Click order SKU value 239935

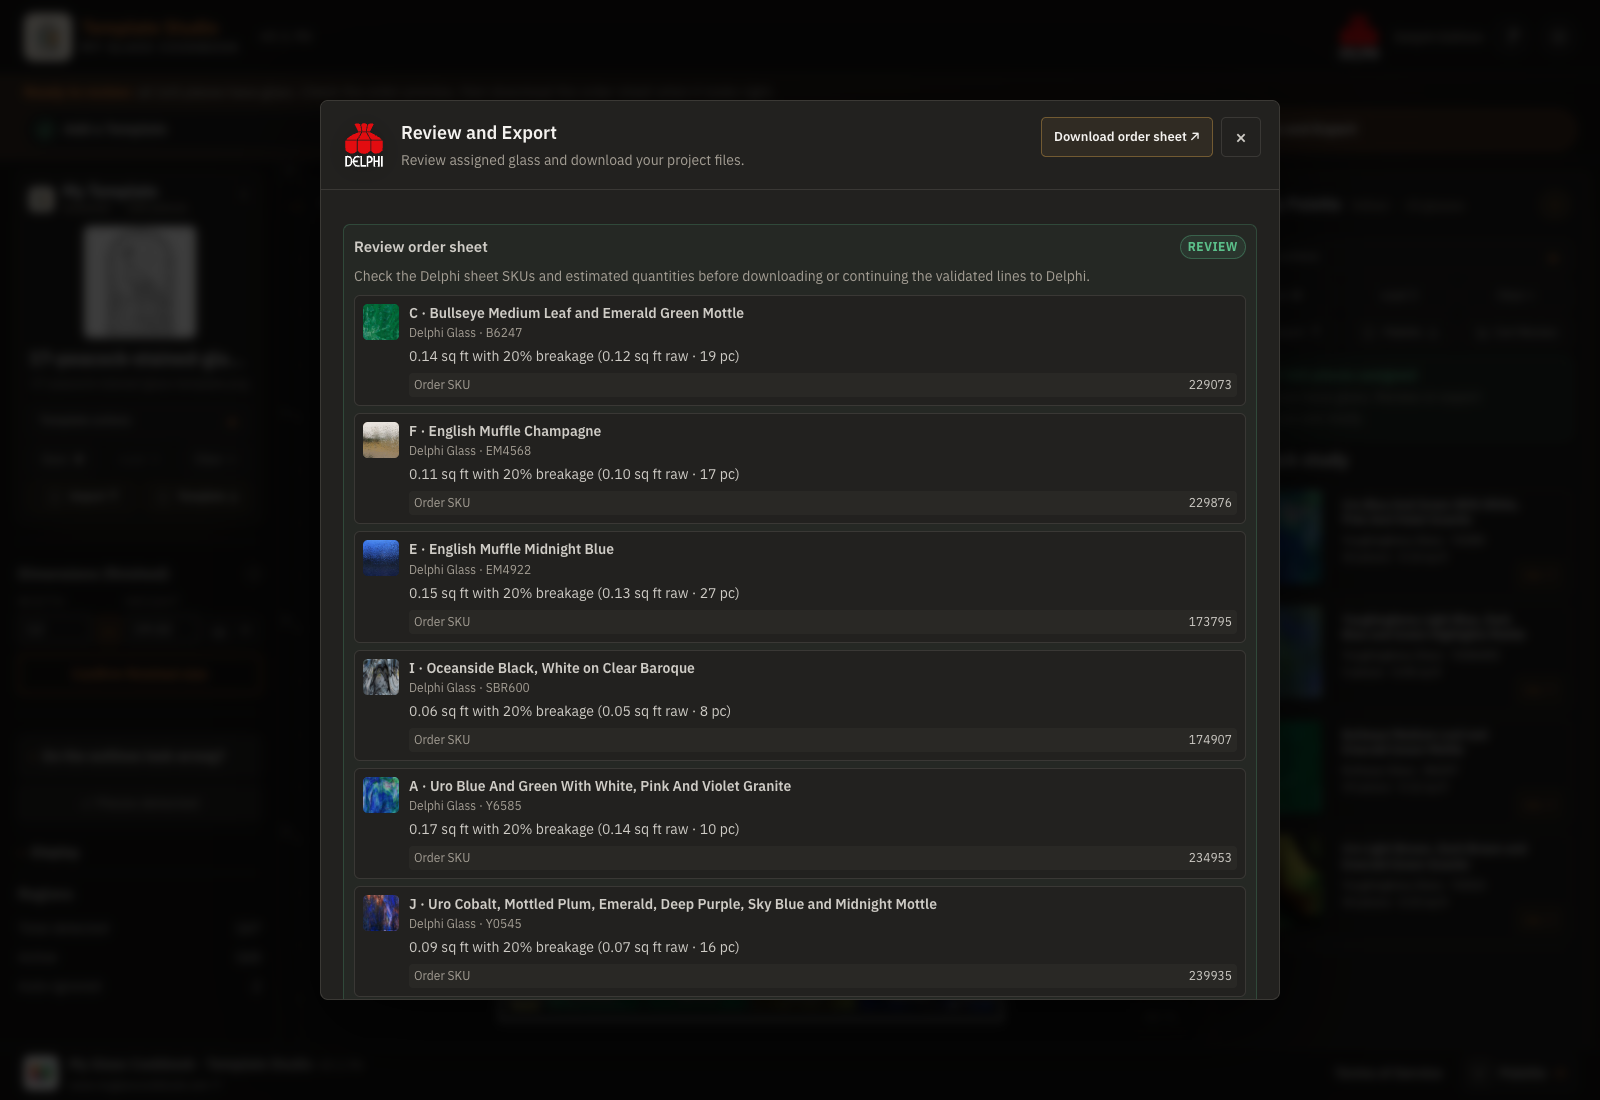[1210, 976]
